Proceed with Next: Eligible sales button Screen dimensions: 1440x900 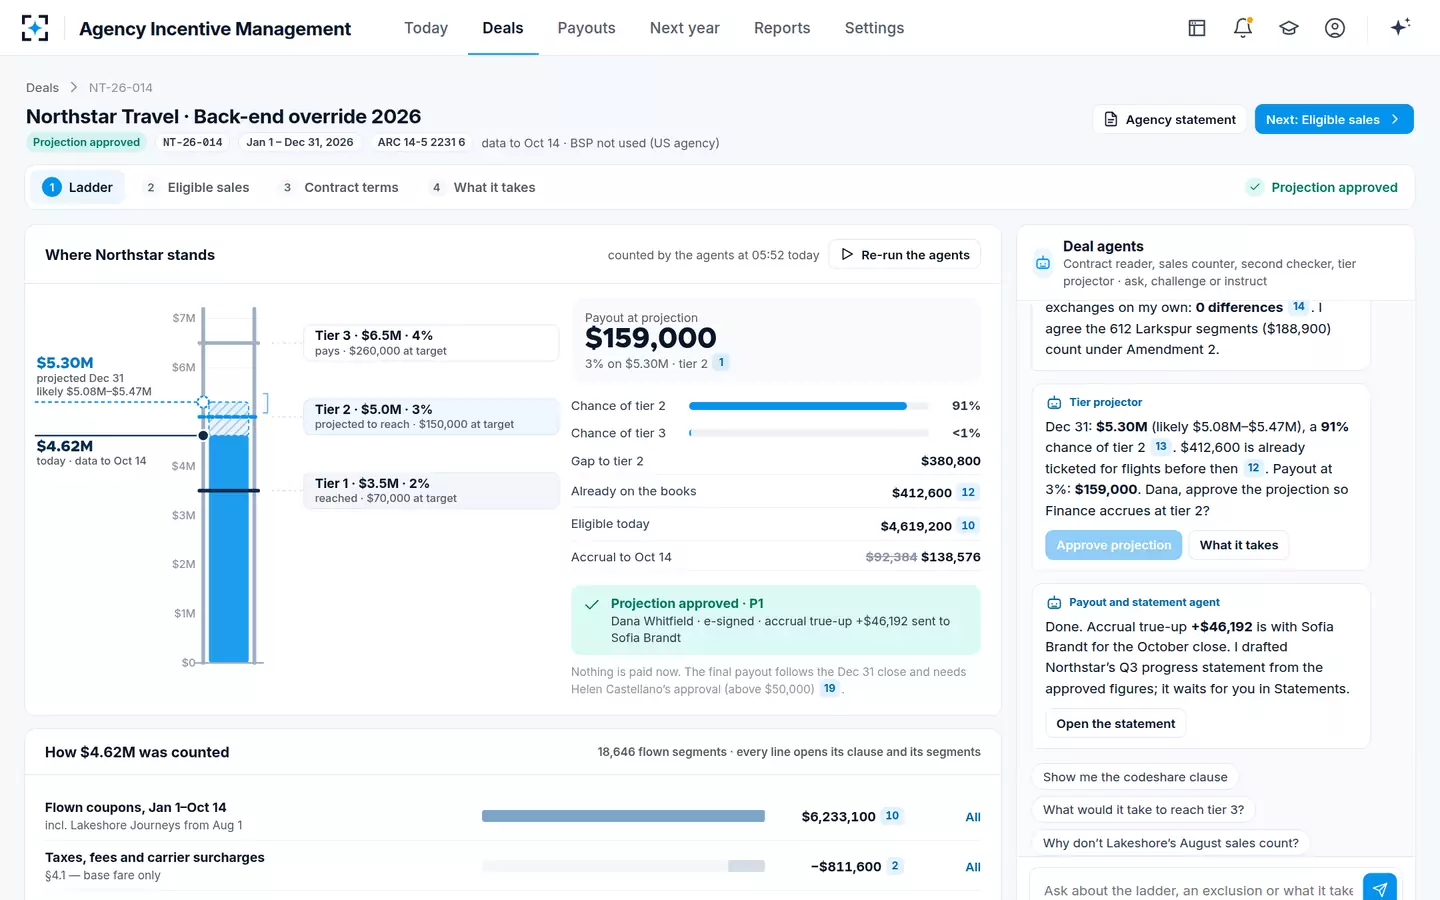click(x=1334, y=119)
